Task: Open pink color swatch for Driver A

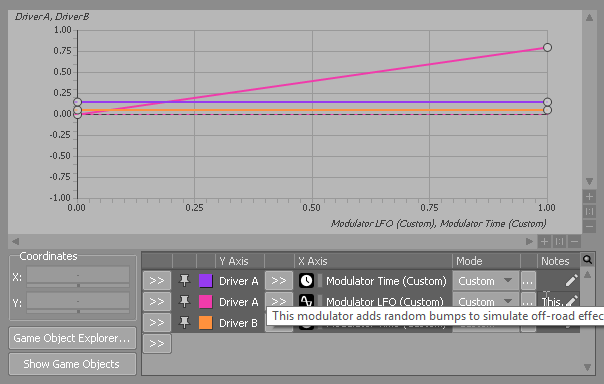Action: [206, 302]
